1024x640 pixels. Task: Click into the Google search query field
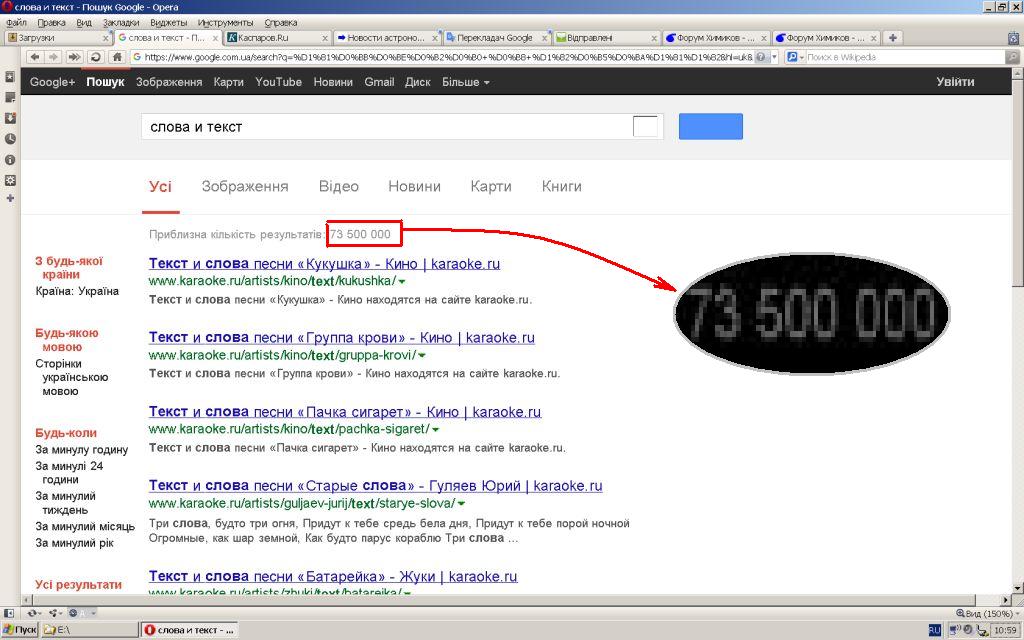click(385, 127)
